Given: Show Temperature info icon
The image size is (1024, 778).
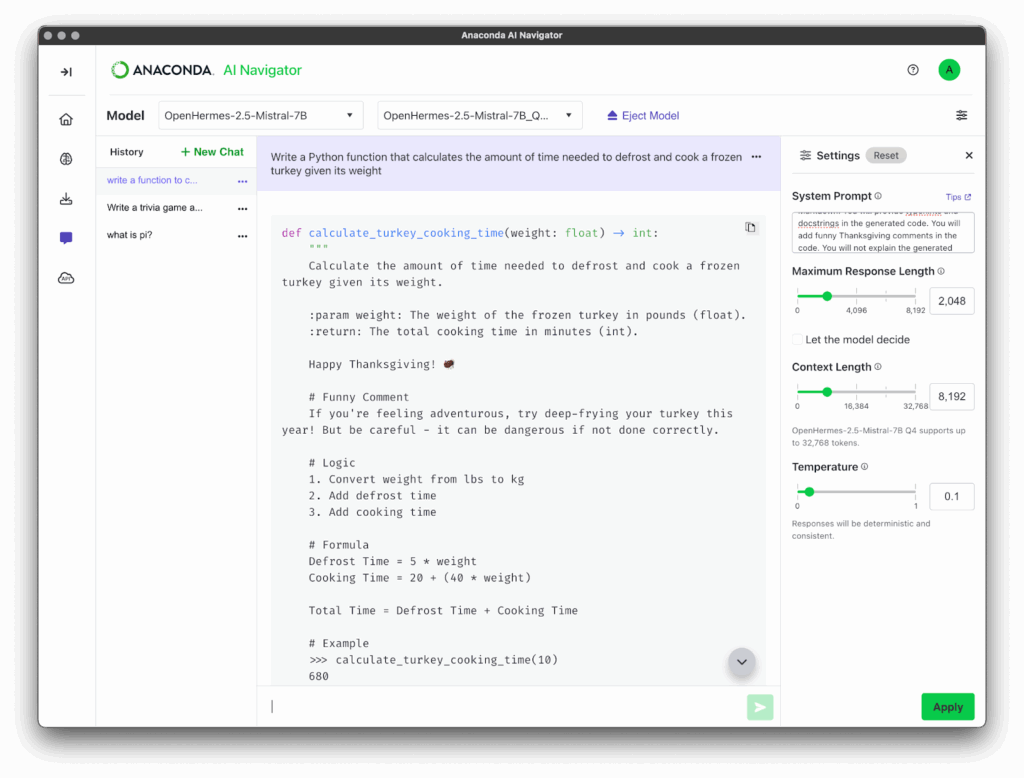Looking at the screenshot, I should pos(865,467).
